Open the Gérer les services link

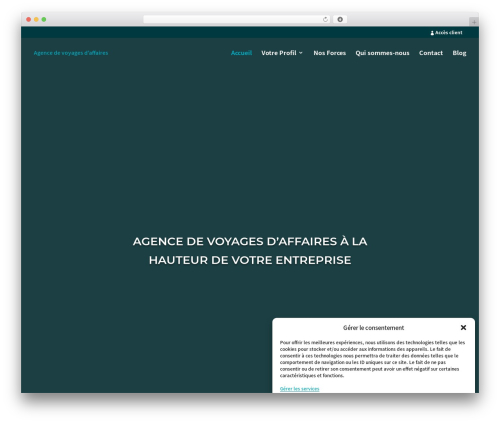coord(299,389)
